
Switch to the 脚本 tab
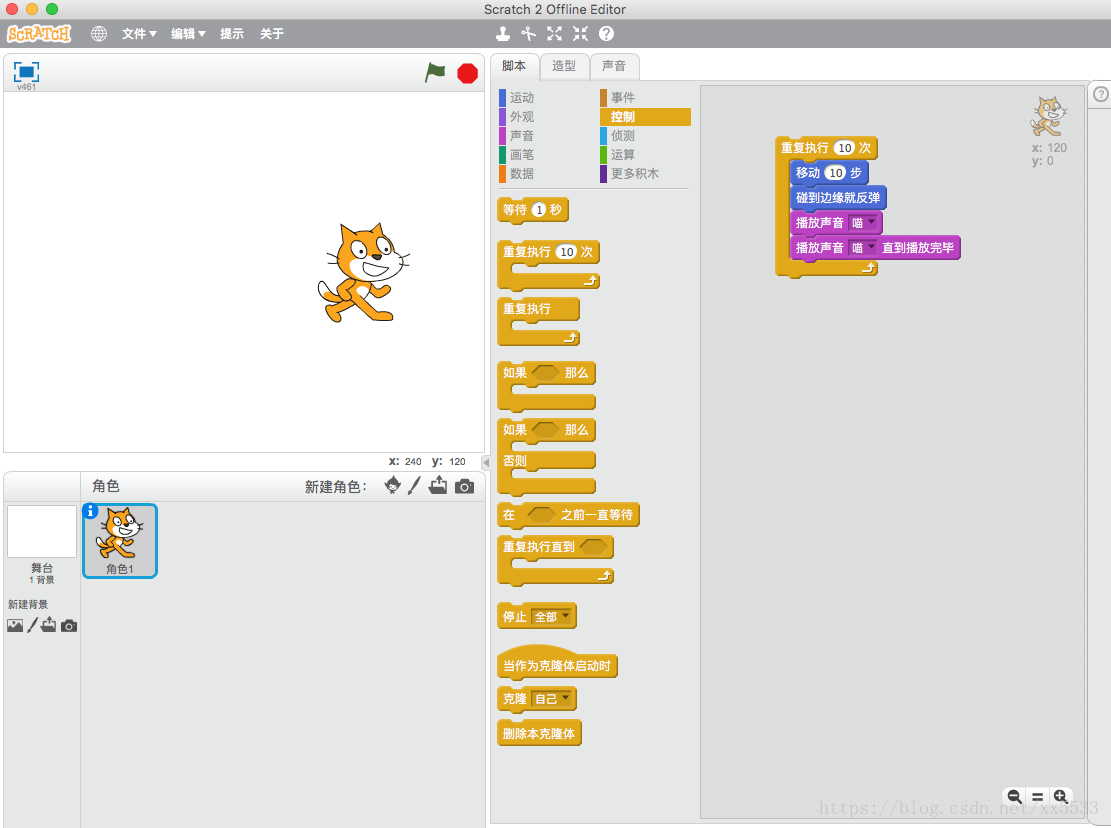coord(514,66)
